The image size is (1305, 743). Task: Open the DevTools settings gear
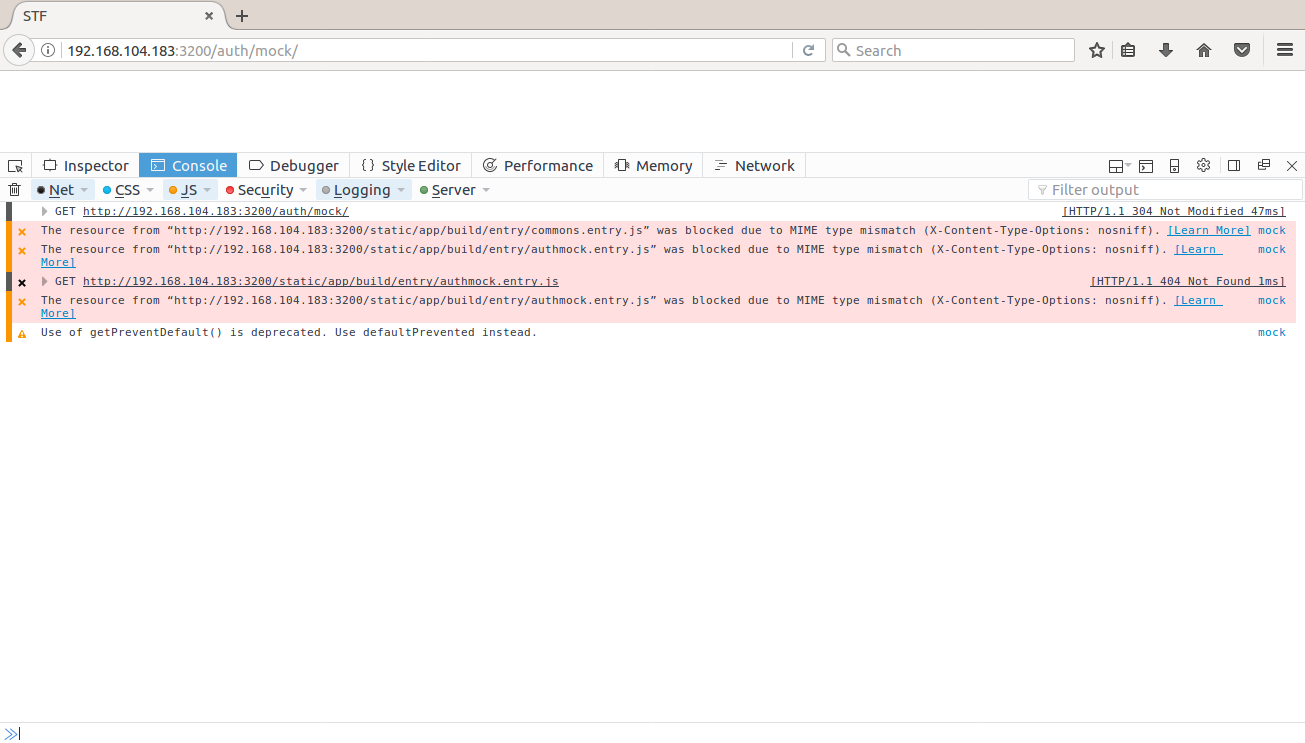coord(1203,165)
